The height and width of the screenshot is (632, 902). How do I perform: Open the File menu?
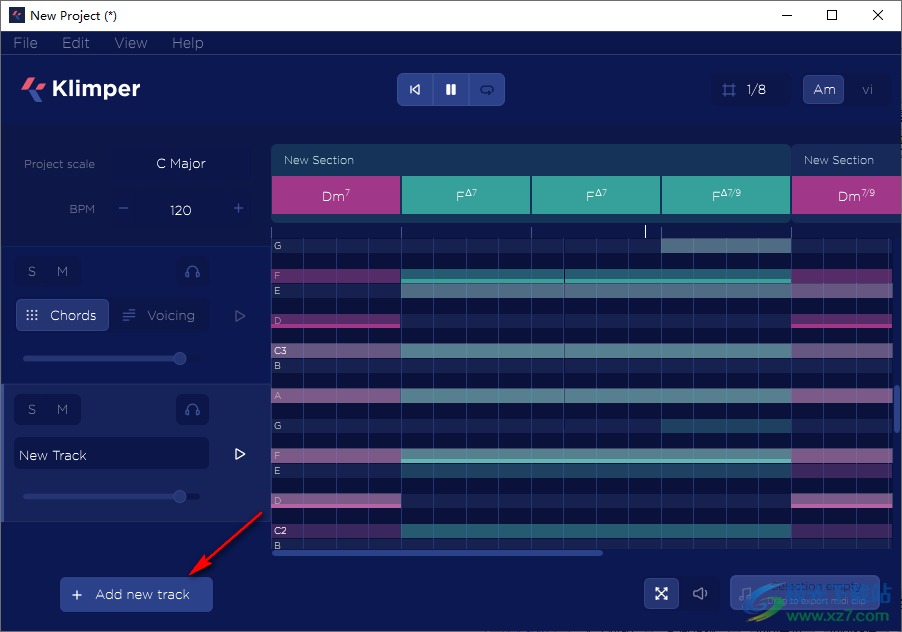click(x=25, y=43)
